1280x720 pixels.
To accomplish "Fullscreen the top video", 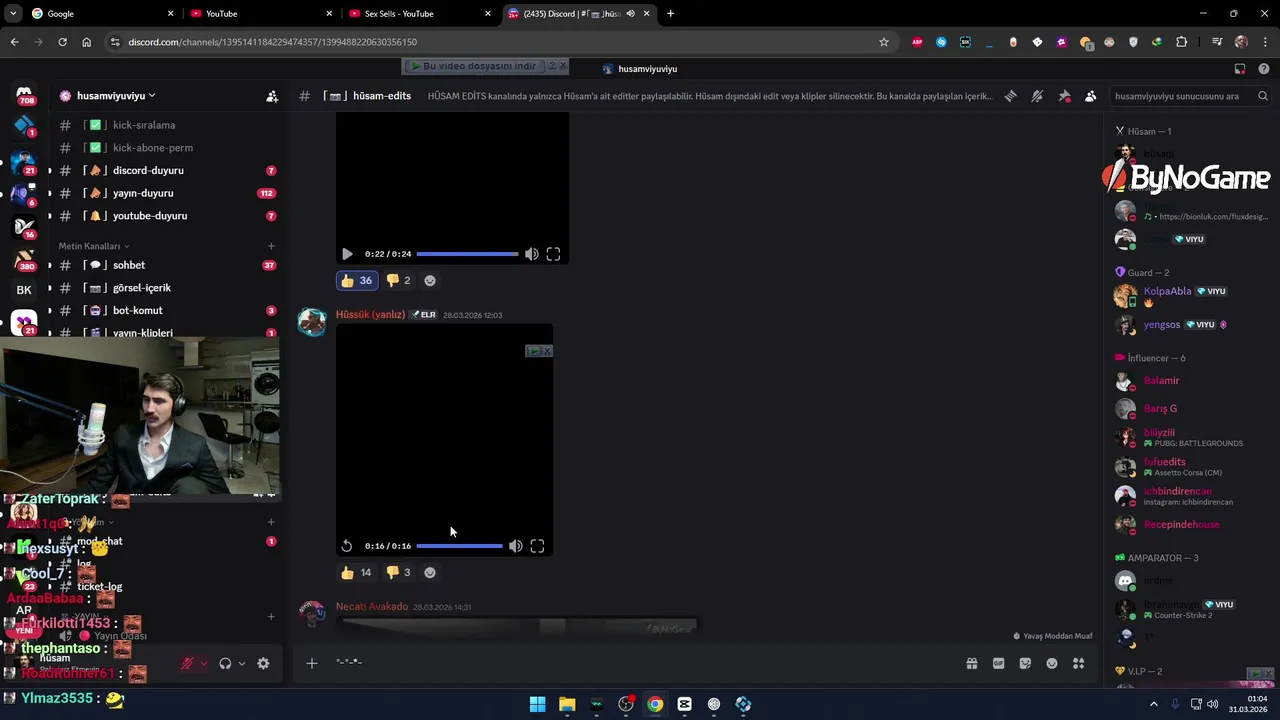I will coord(553,254).
